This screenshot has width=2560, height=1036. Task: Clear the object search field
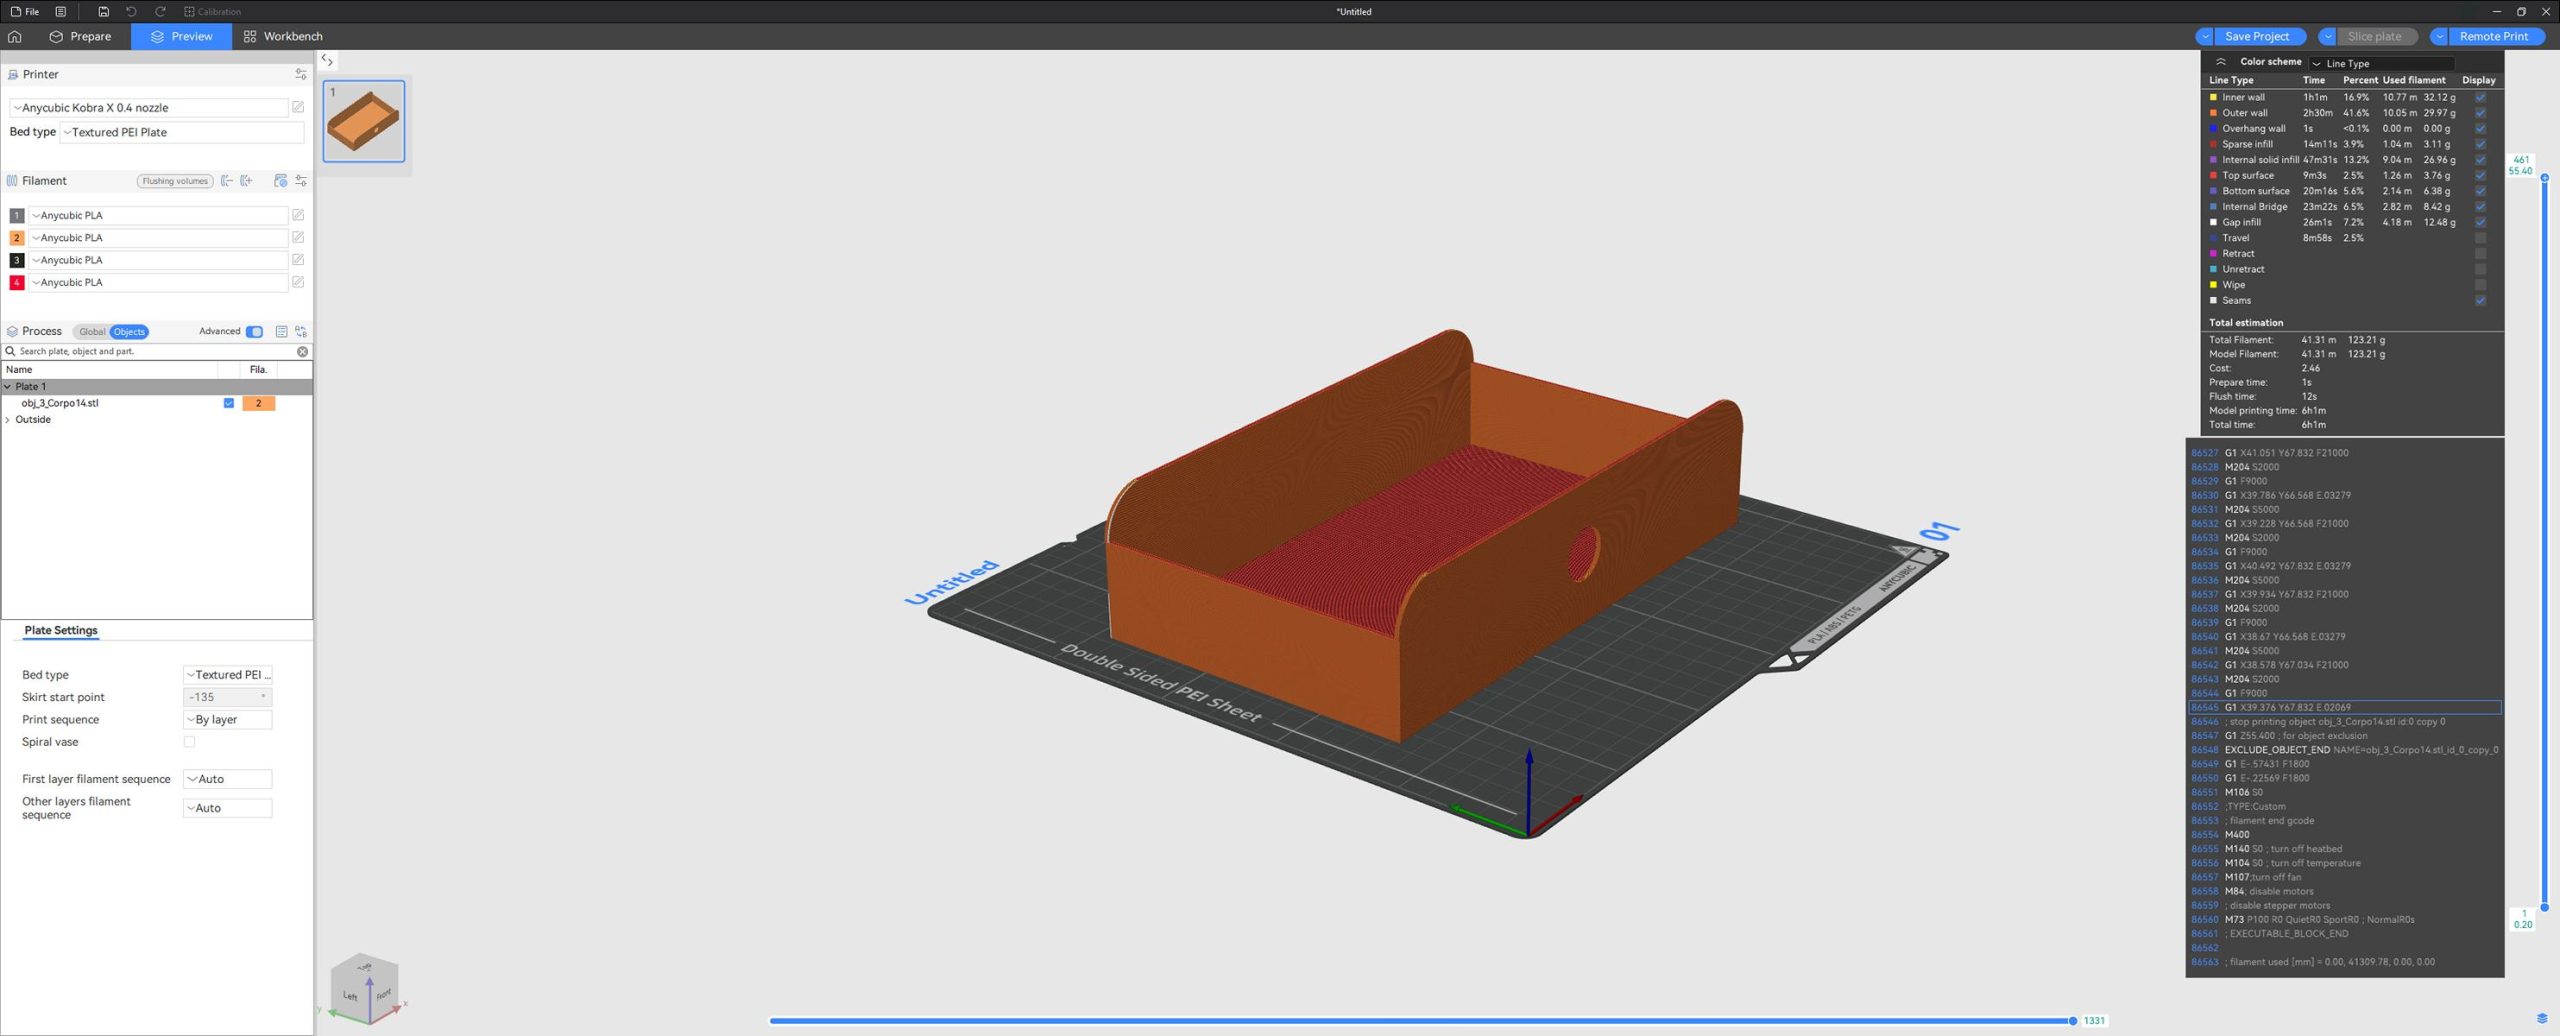coord(302,352)
